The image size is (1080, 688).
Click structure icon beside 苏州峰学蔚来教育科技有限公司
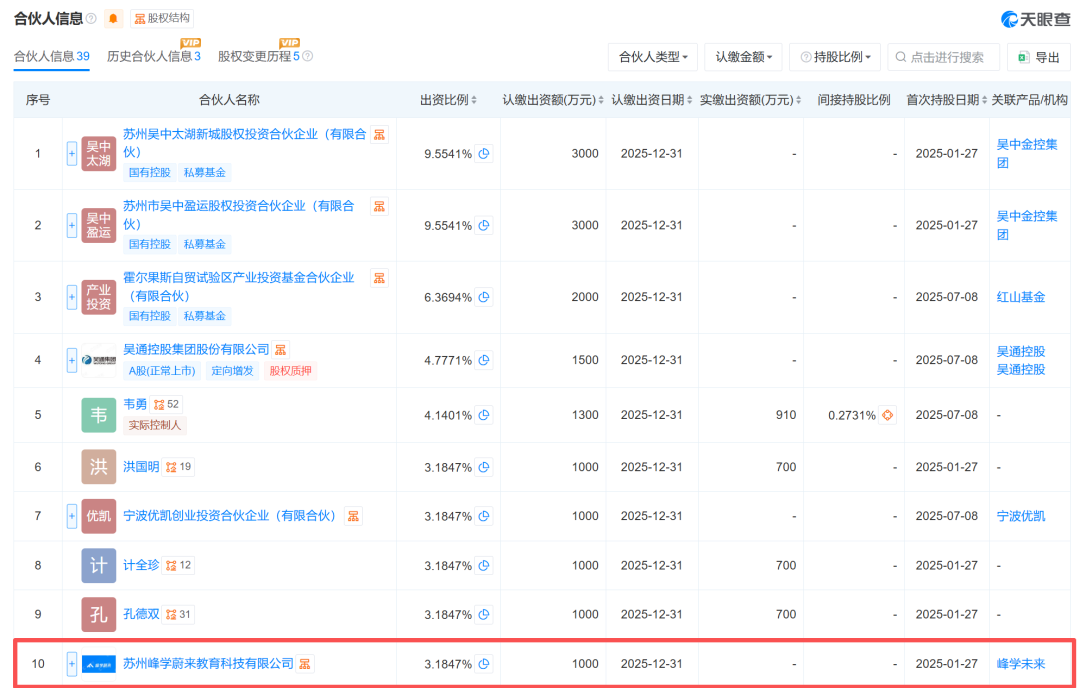[305, 664]
